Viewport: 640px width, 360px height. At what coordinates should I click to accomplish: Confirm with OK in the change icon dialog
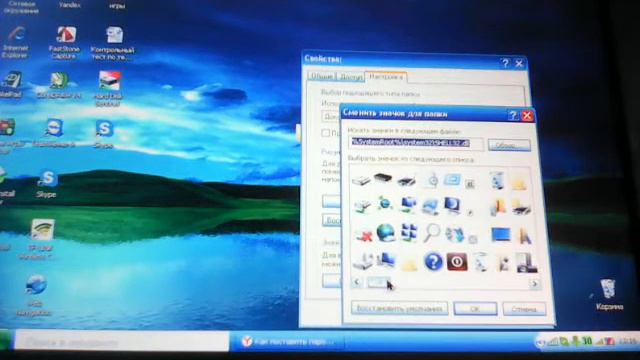(475, 309)
